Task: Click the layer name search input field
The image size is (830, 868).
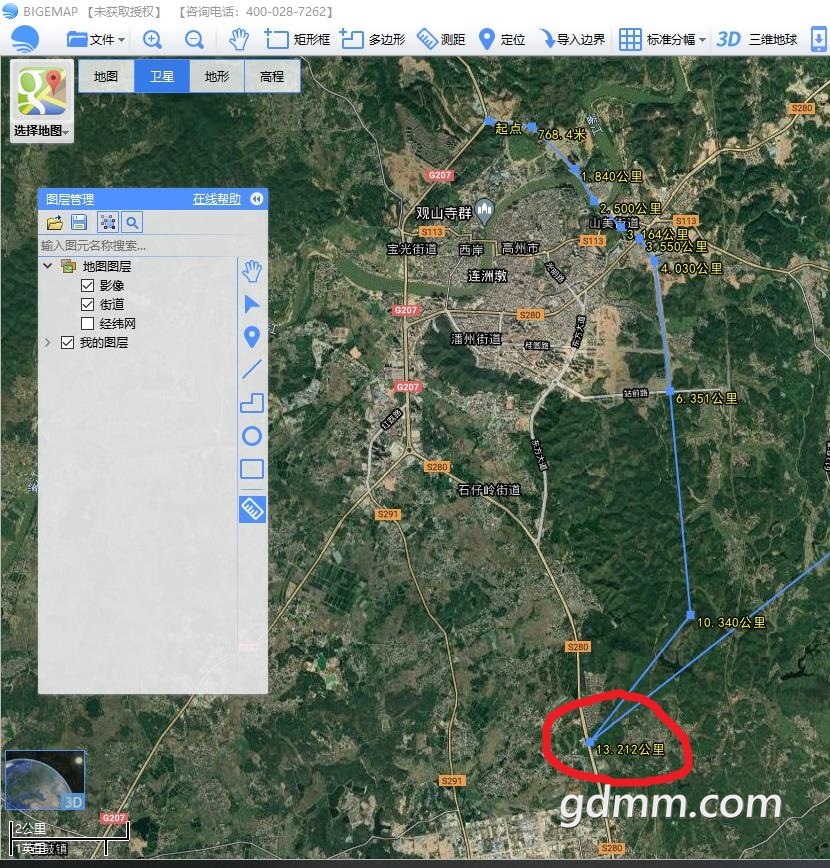Action: (138, 245)
